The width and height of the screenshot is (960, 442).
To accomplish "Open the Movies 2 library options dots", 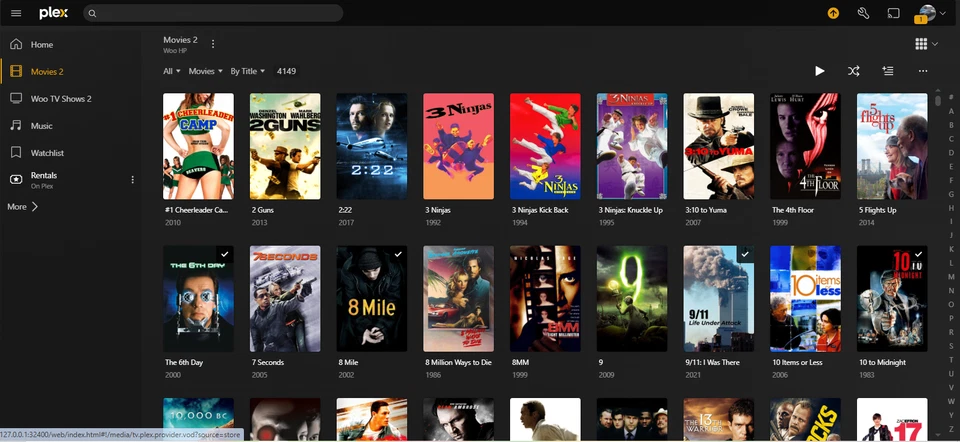I will [213, 44].
